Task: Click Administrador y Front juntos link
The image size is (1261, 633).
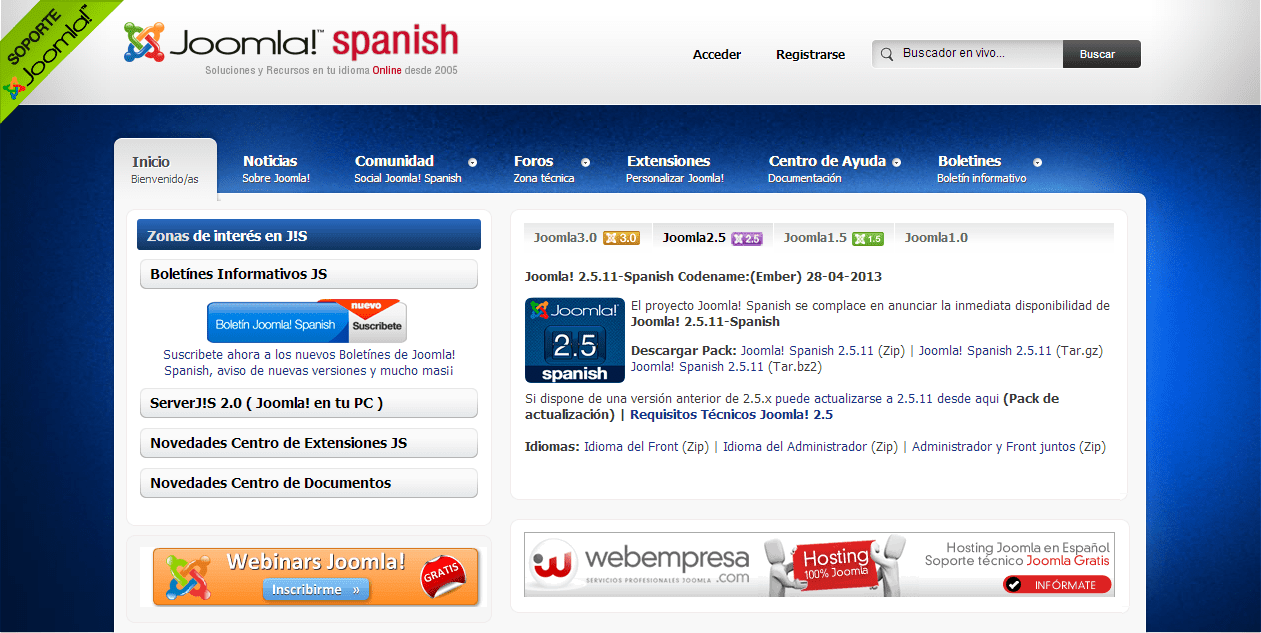Action: point(1009,447)
